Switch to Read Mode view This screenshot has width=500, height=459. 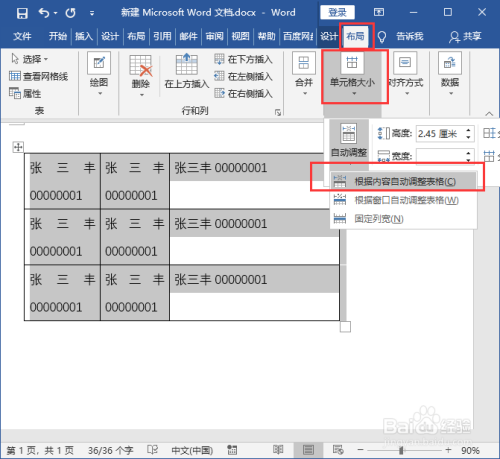click(278, 450)
